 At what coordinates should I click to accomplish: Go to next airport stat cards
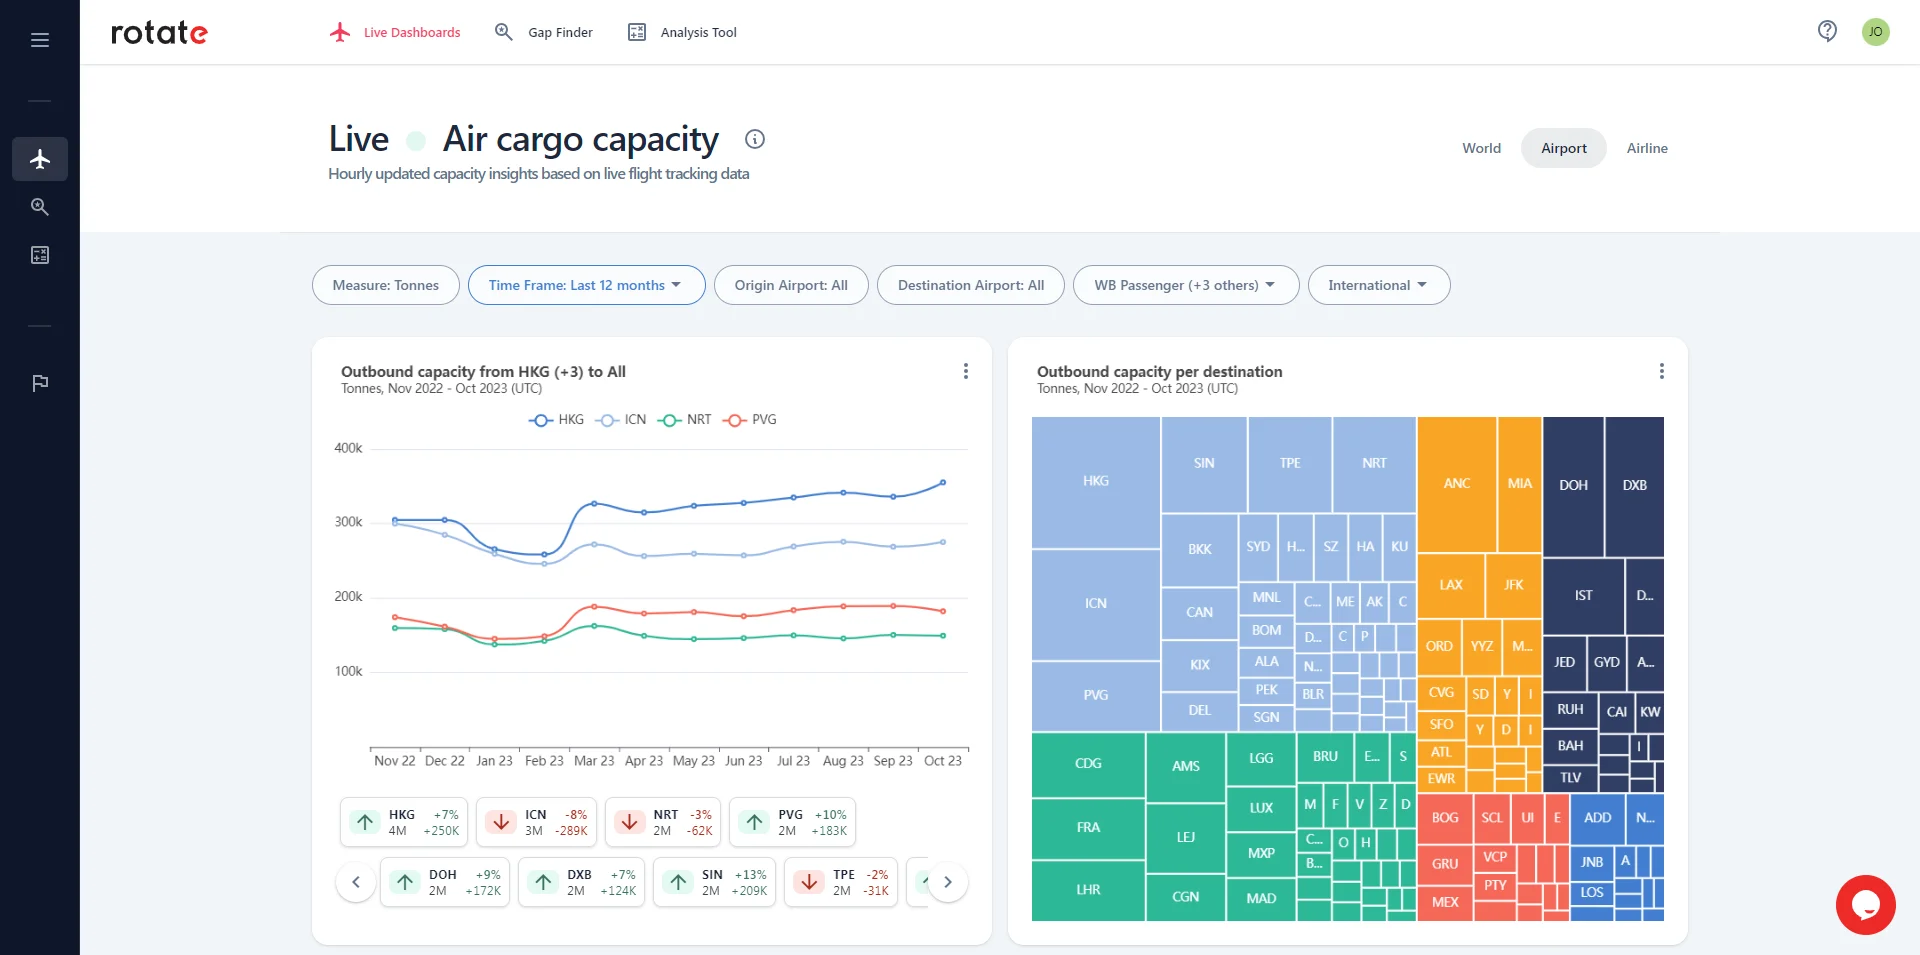[x=947, y=882]
